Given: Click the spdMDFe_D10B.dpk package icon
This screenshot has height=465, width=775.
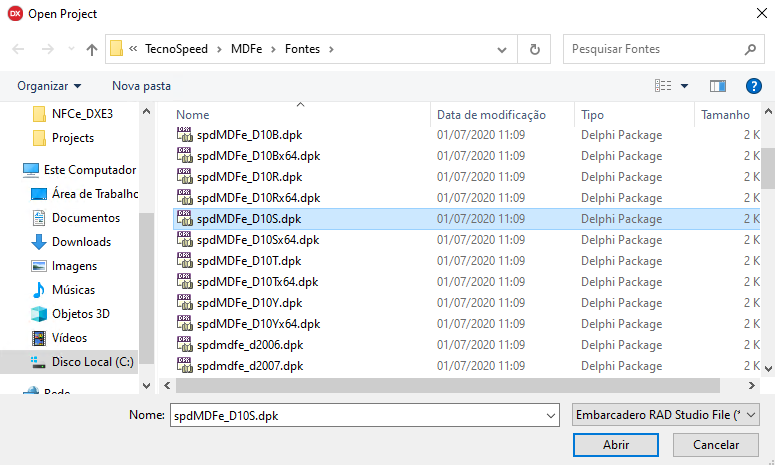Looking at the screenshot, I should click(184, 135).
